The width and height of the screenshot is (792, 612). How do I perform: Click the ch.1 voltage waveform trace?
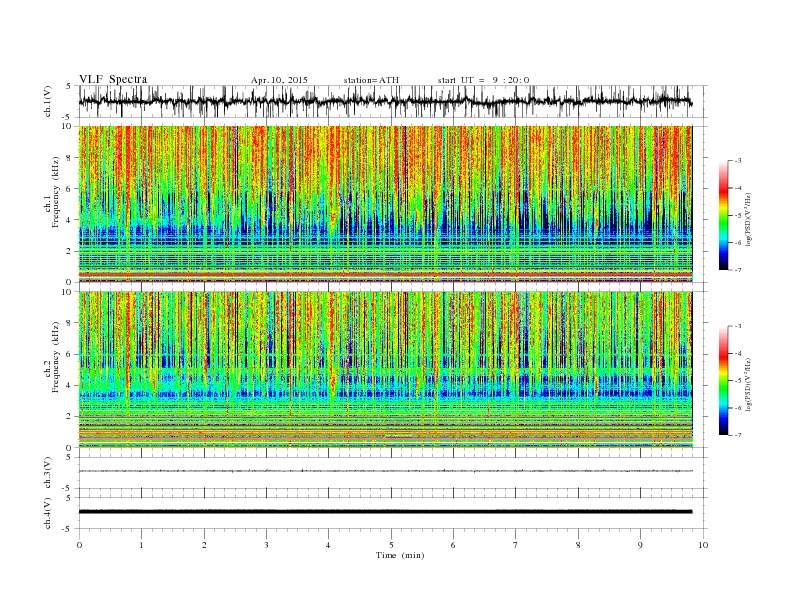click(386, 101)
